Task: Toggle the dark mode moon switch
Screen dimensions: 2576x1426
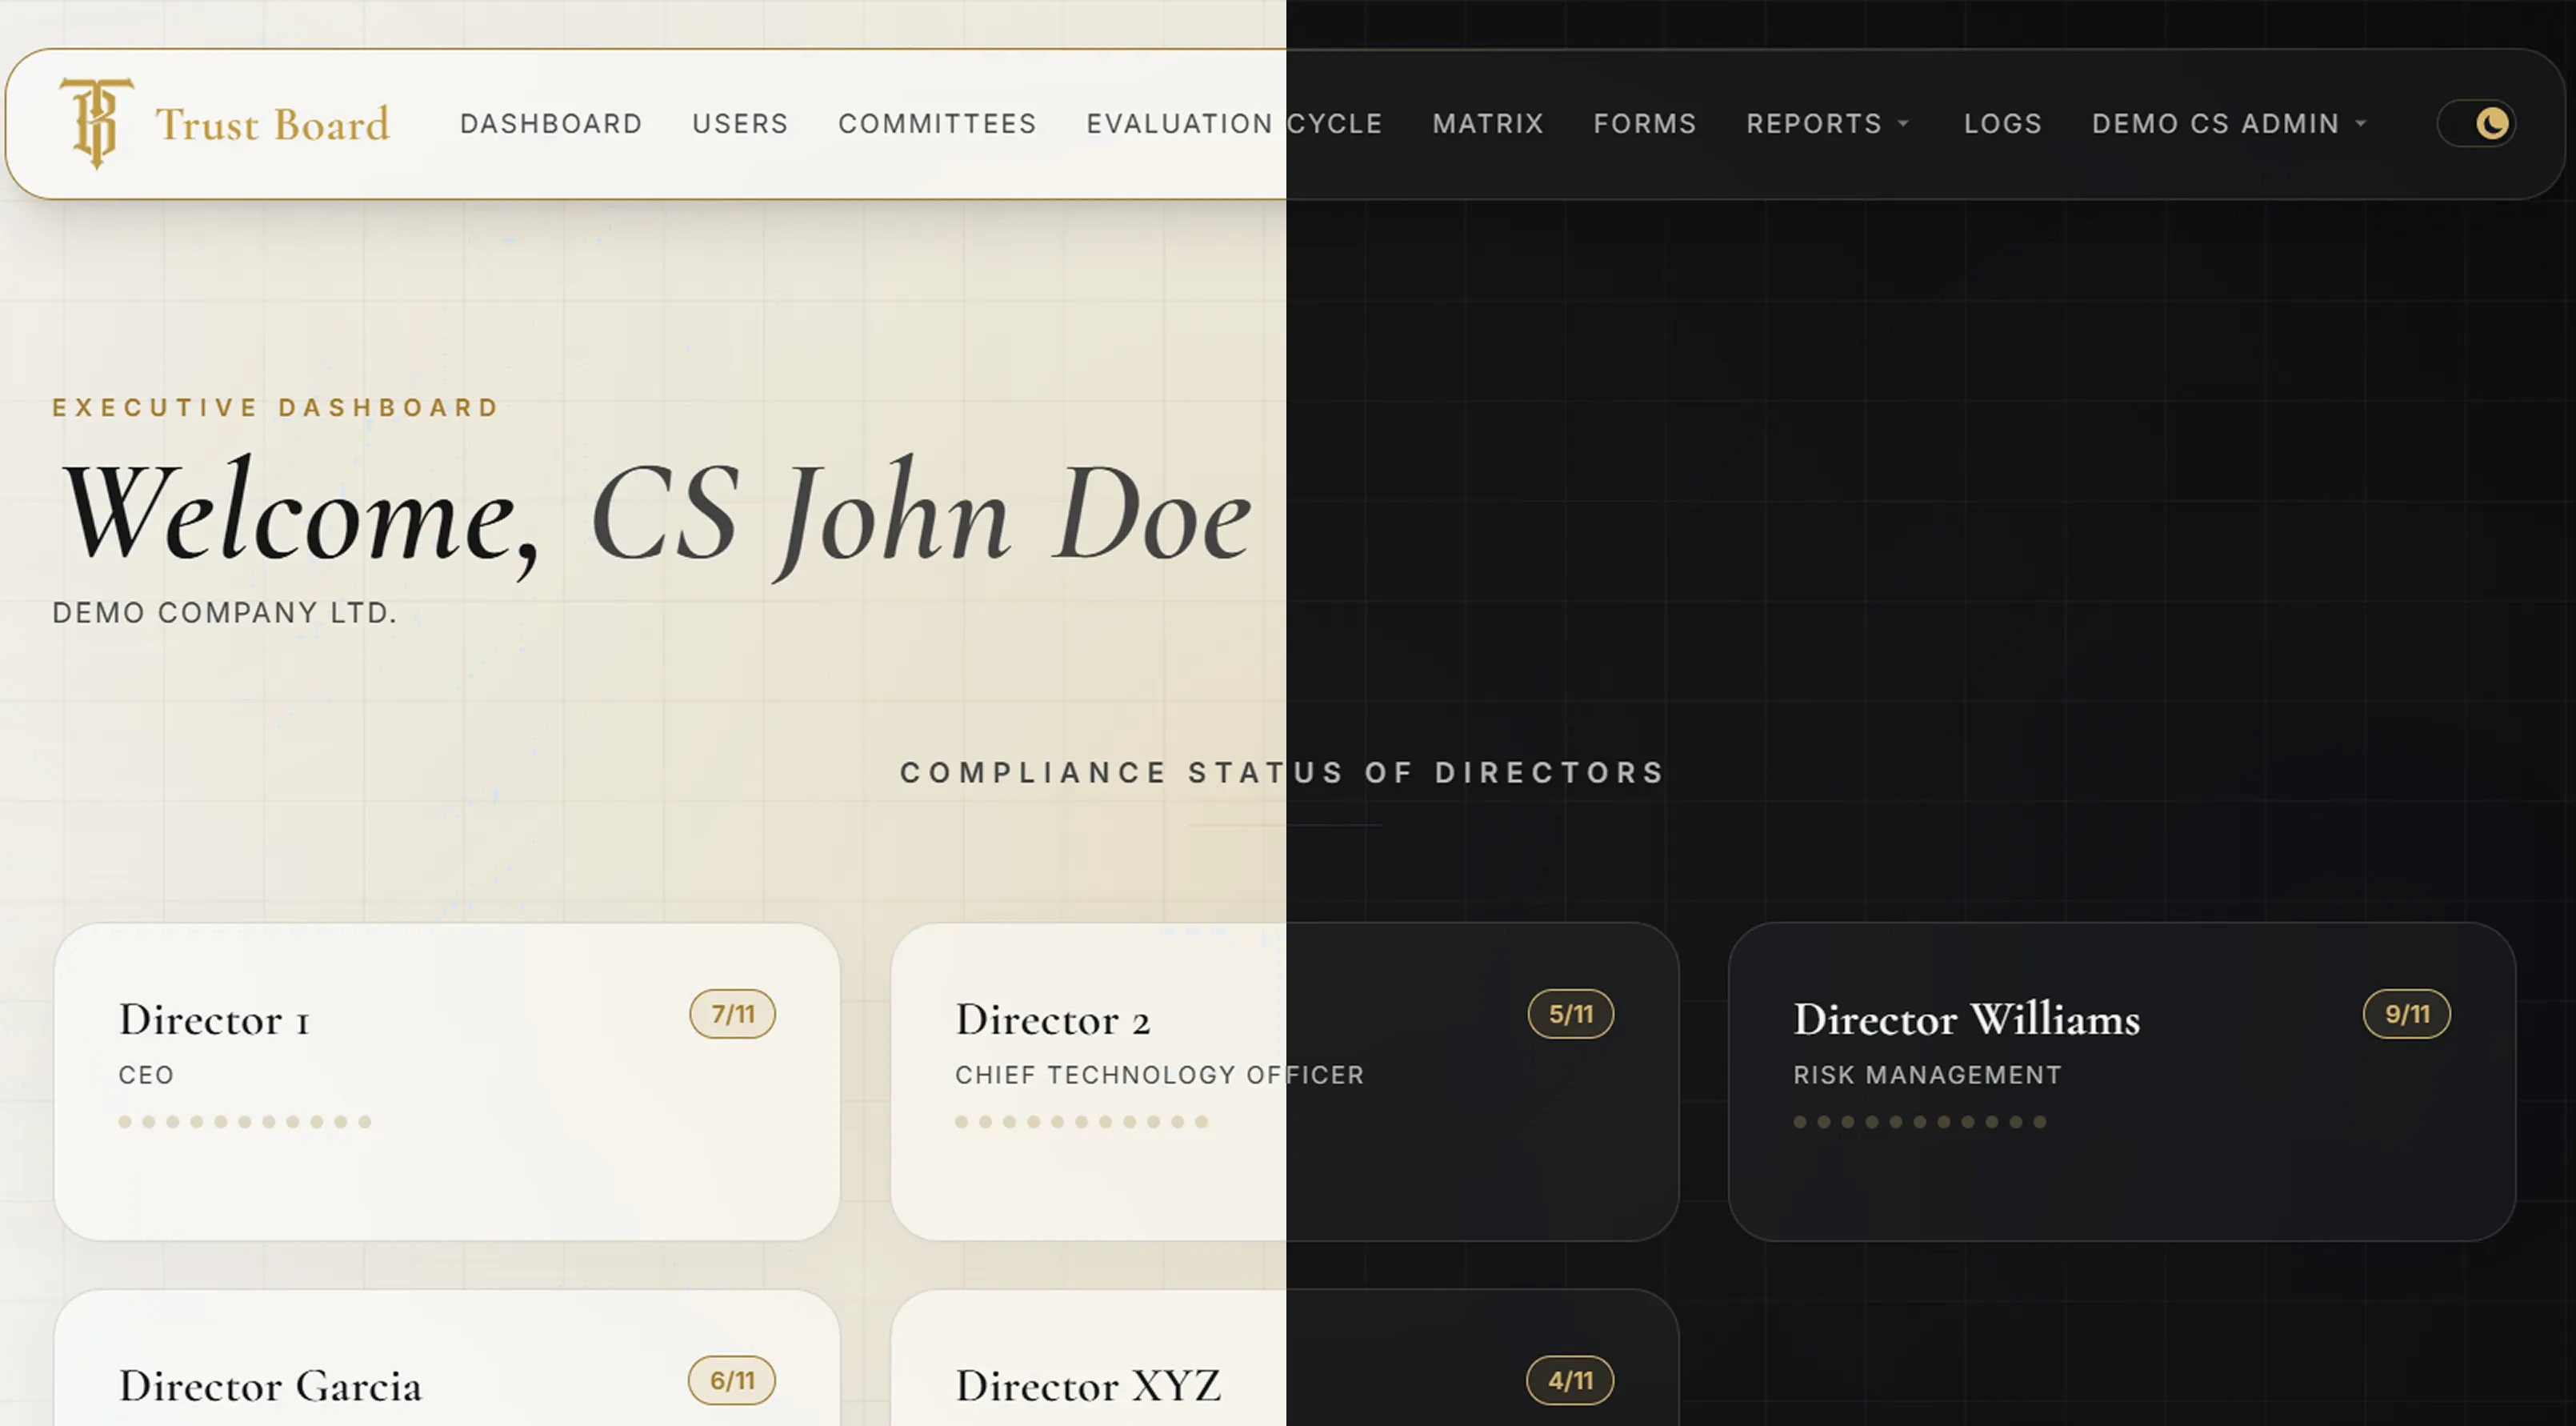Action: [x=2476, y=124]
